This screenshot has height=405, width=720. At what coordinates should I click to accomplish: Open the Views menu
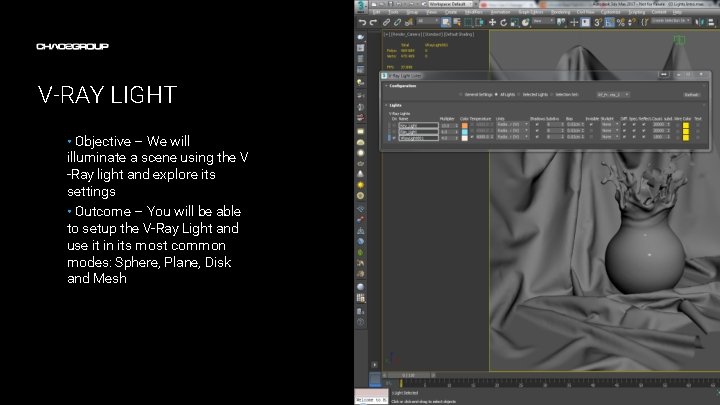[432, 12]
